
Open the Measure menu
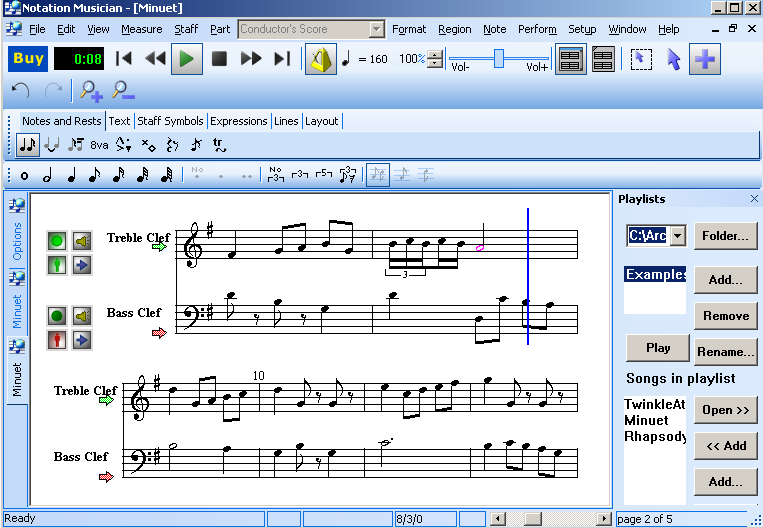click(x=142, y=30)
